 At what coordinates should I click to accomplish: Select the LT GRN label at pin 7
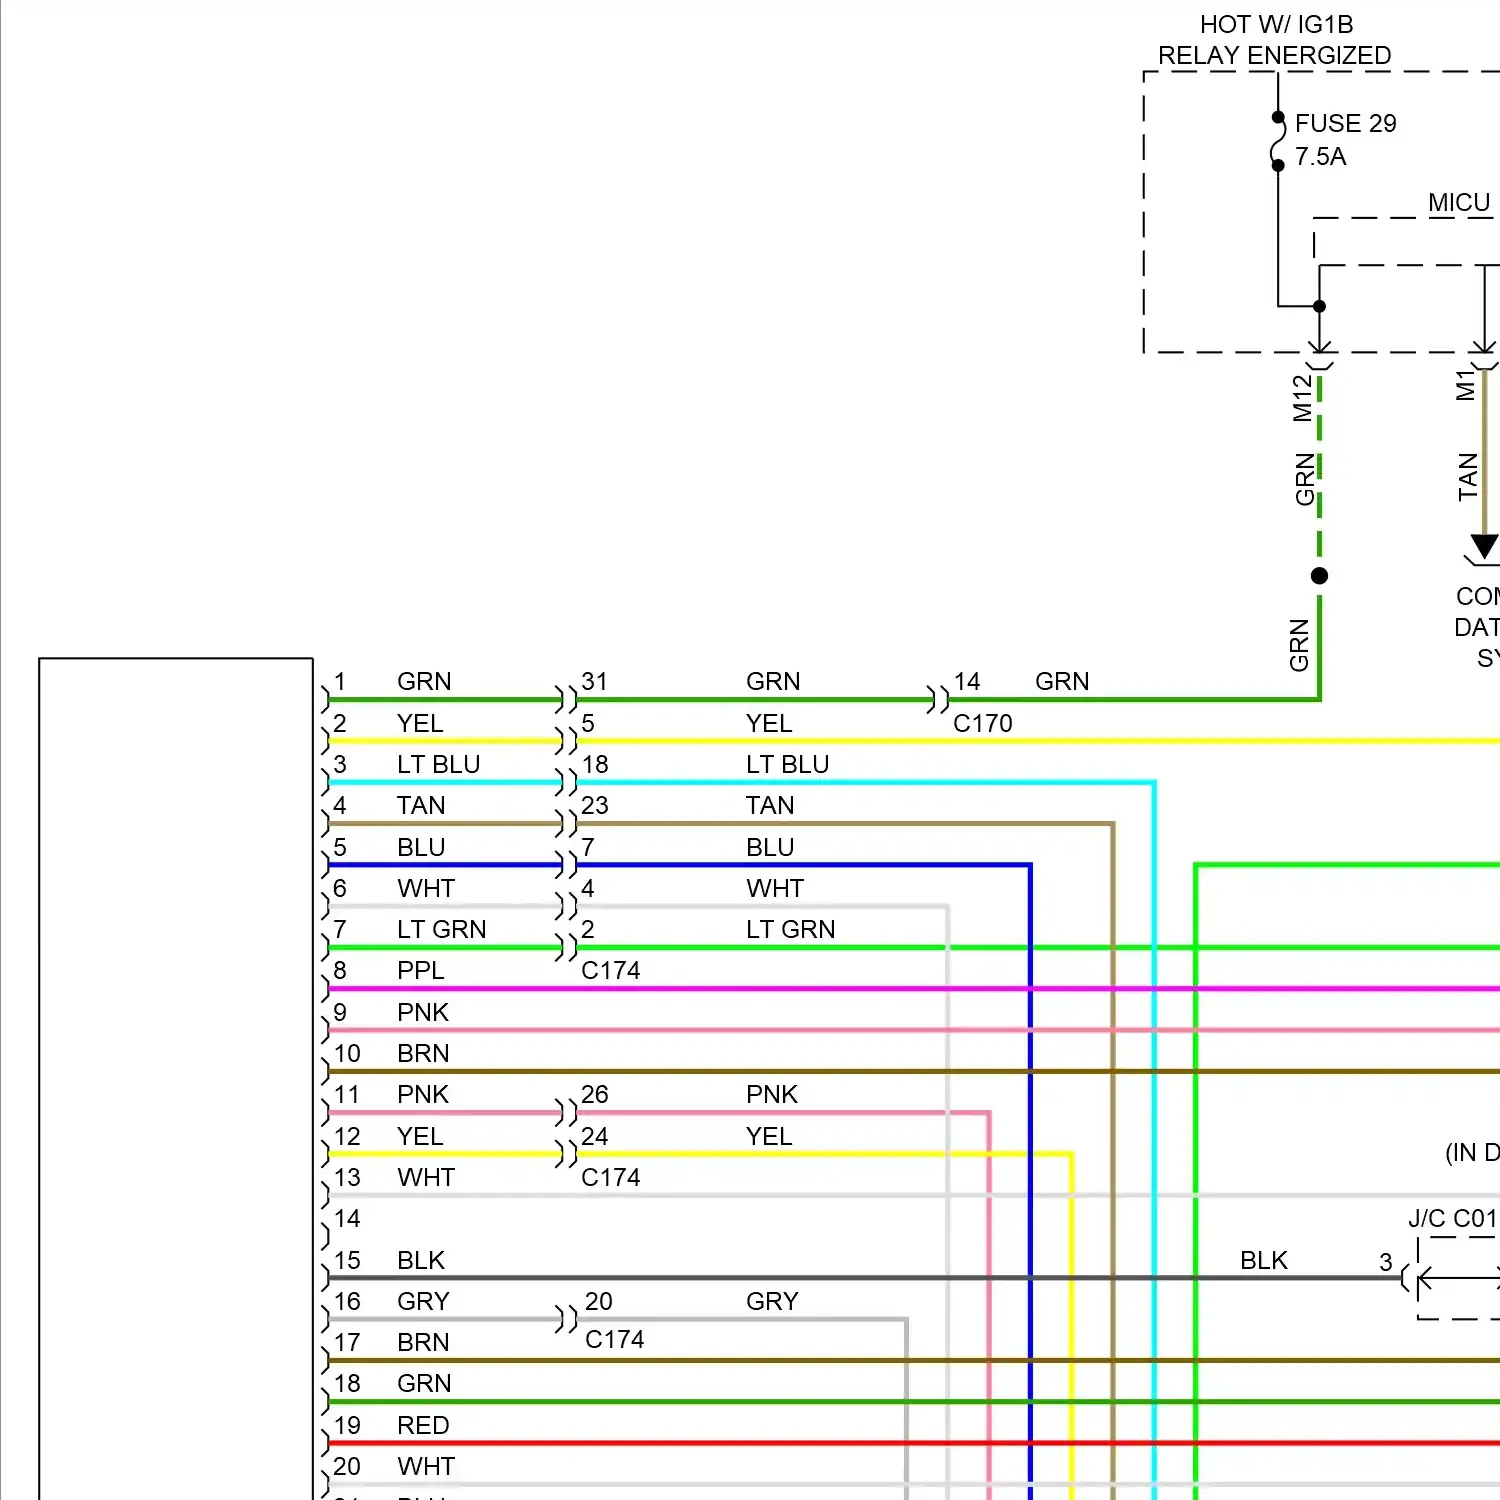pos(441,929)
